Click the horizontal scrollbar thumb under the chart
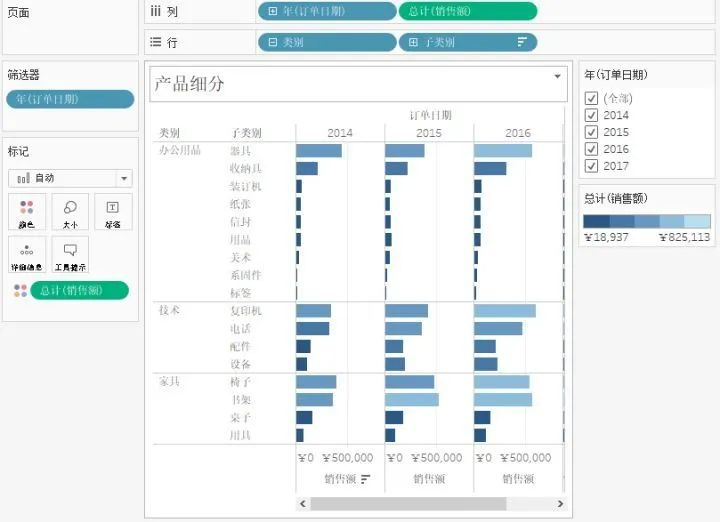 tap(408, 504)
